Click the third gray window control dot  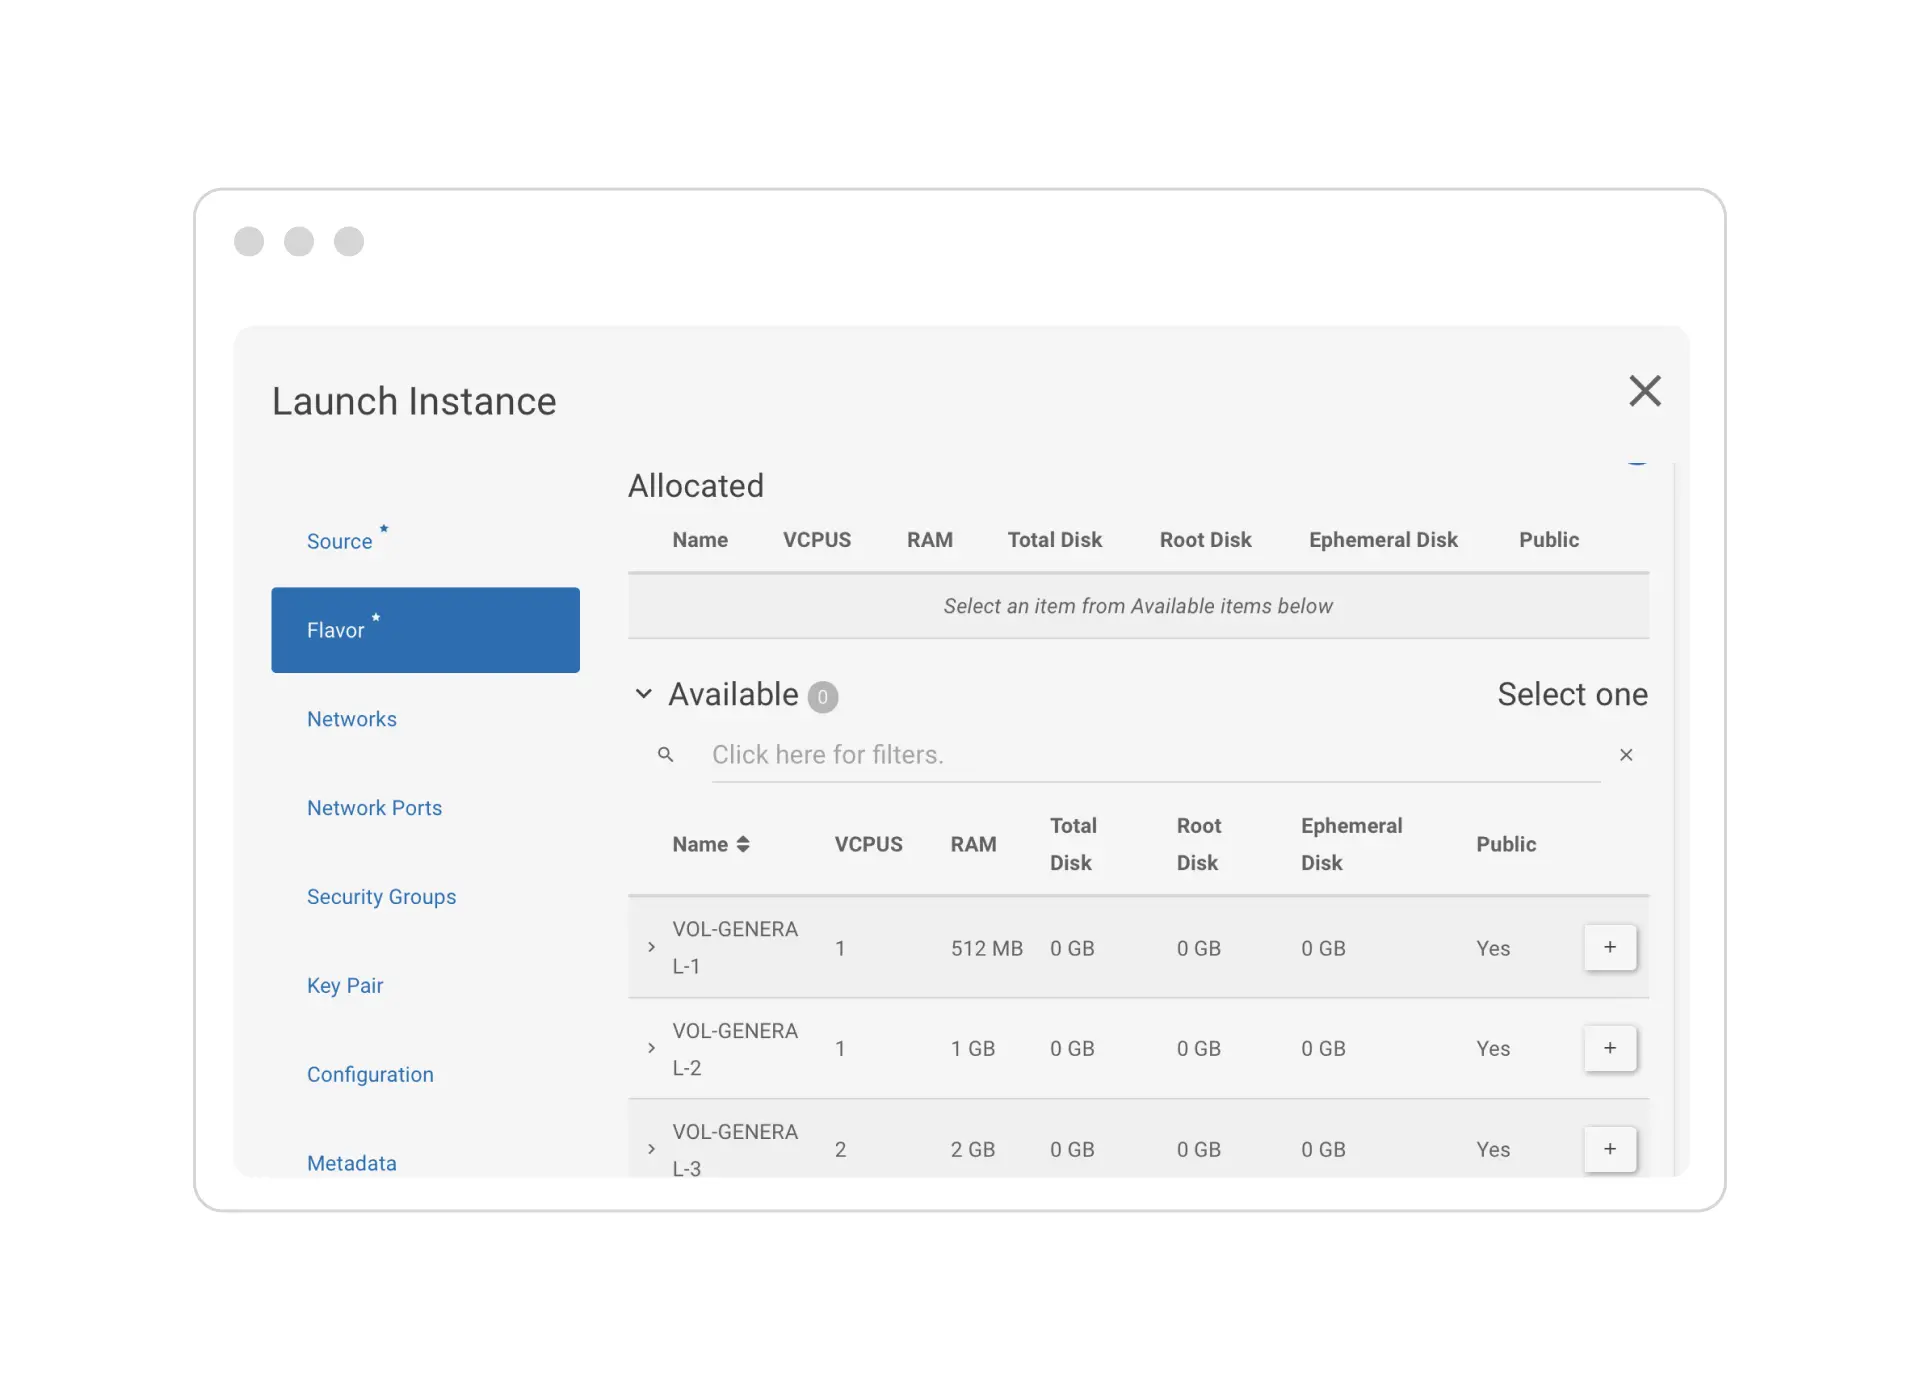point(349,241)
